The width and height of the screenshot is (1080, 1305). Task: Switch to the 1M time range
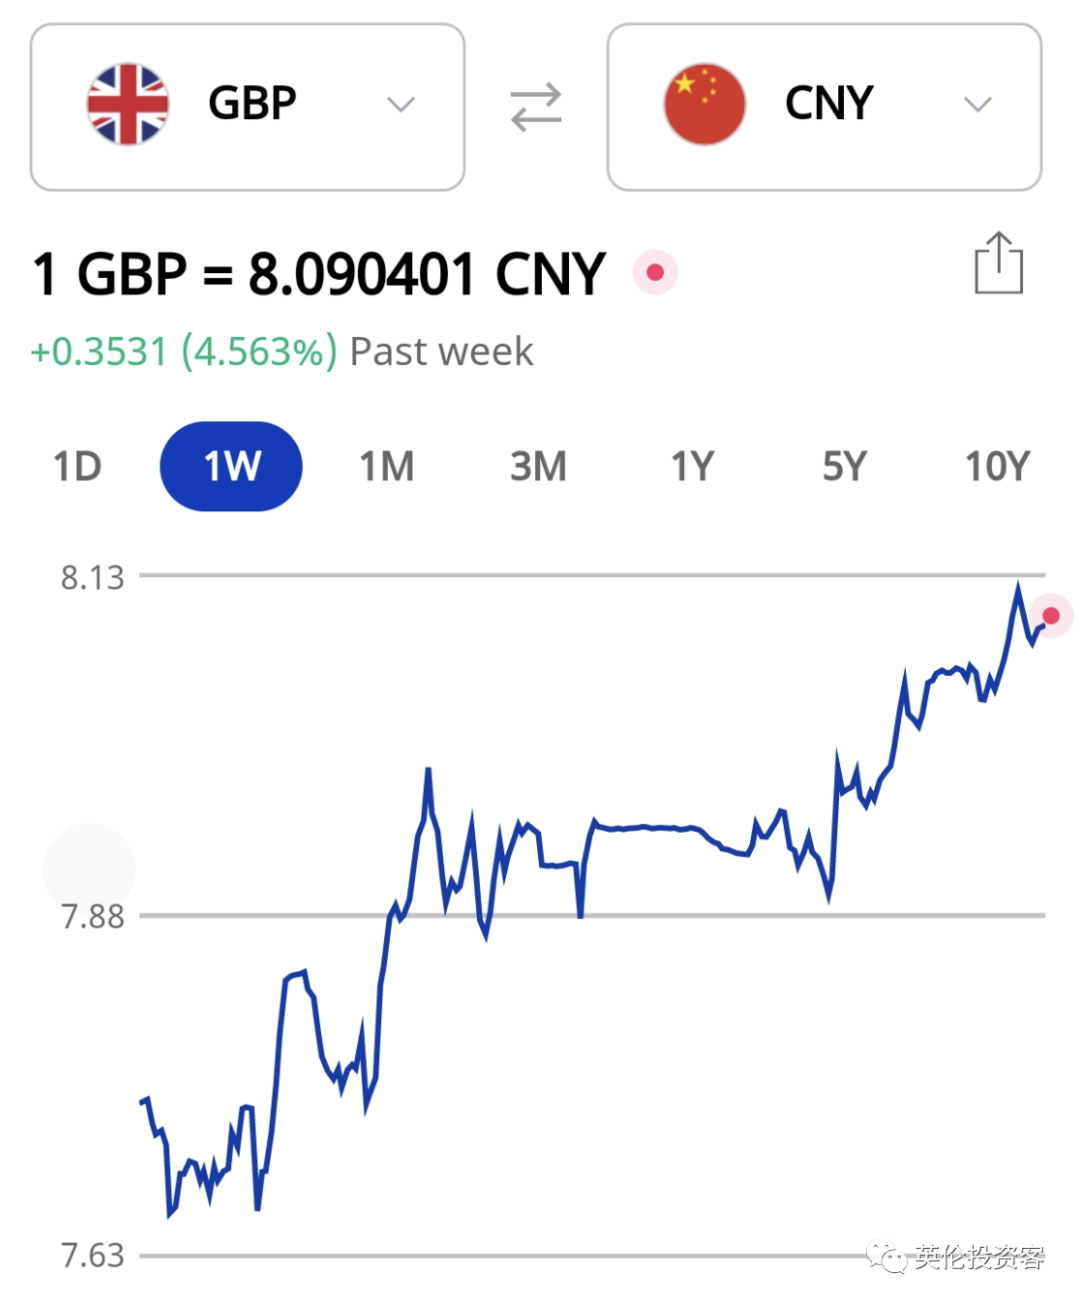pyautogui.click(x=386, y=466)
